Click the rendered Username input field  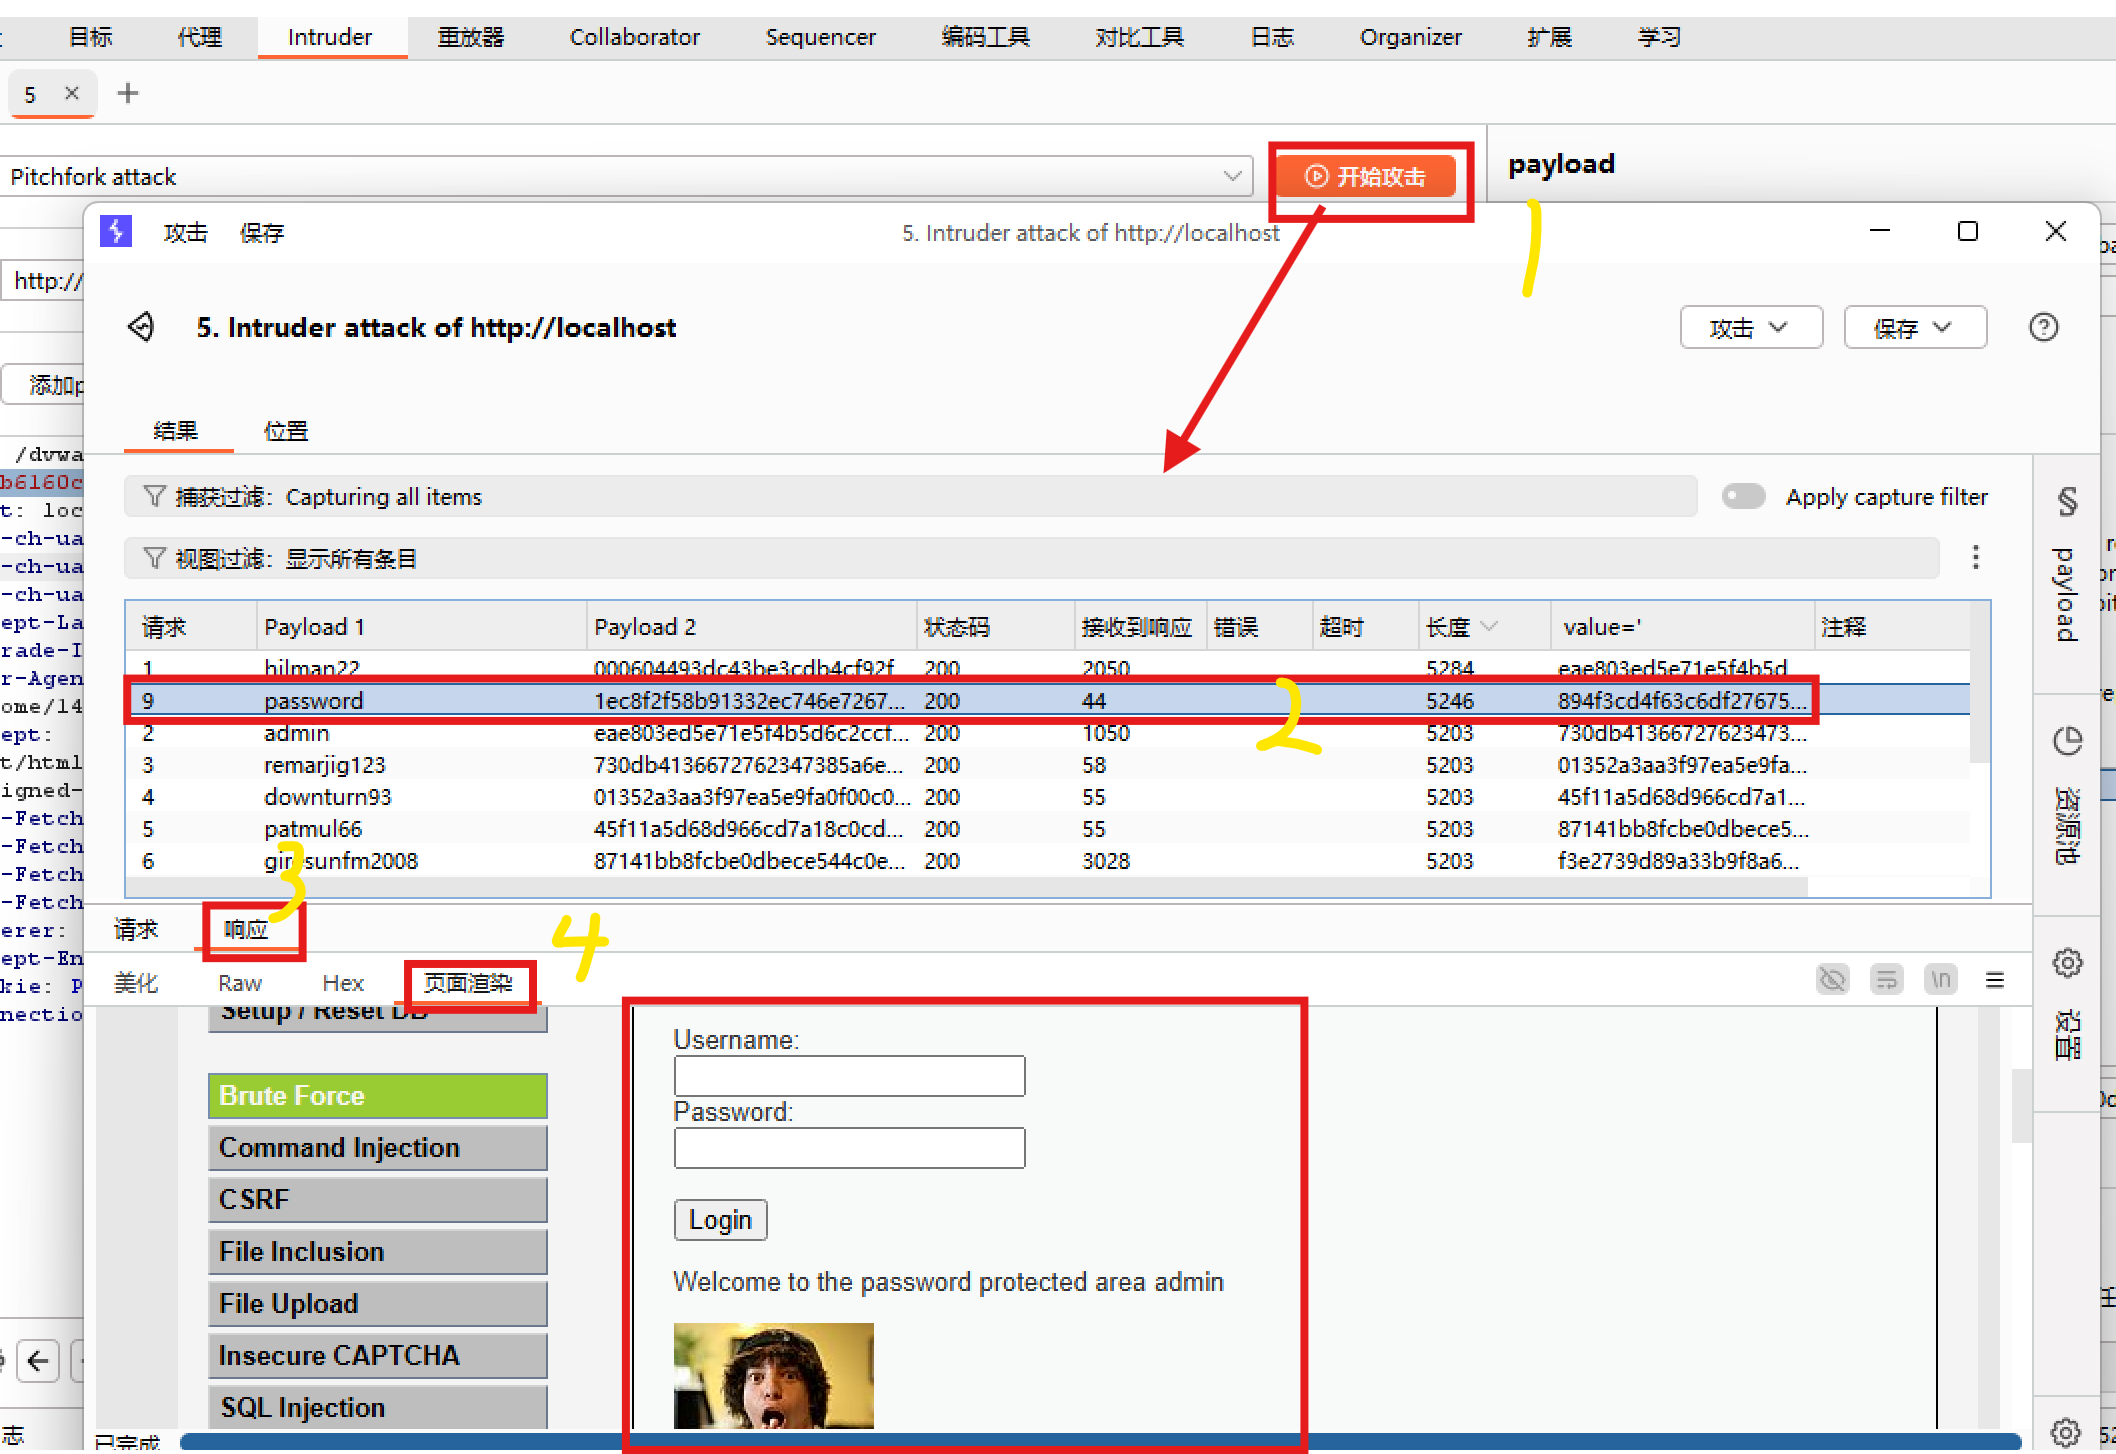849,1076
